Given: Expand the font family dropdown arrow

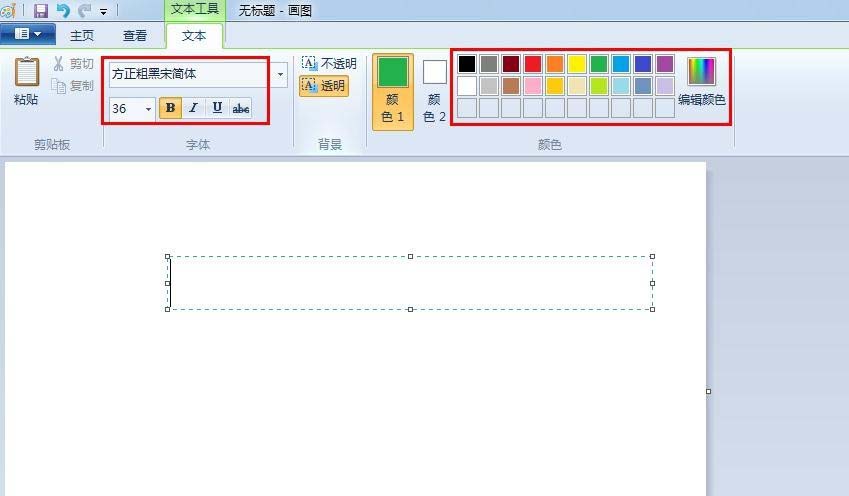Looking at the screenshot, I should pyautogui.click(x=280, y=74).
